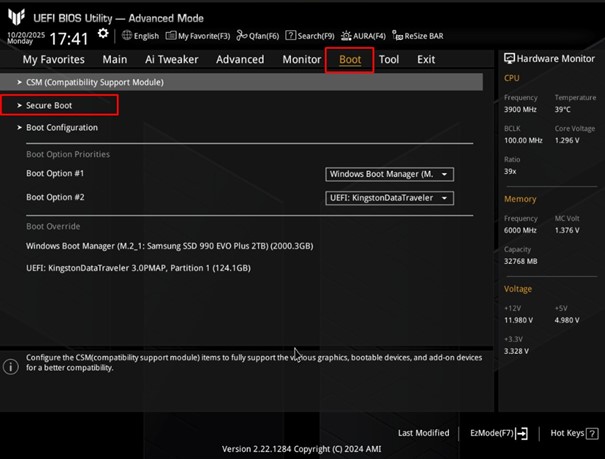Click the Last Modified button
The image size is (605, 459).
423,433
